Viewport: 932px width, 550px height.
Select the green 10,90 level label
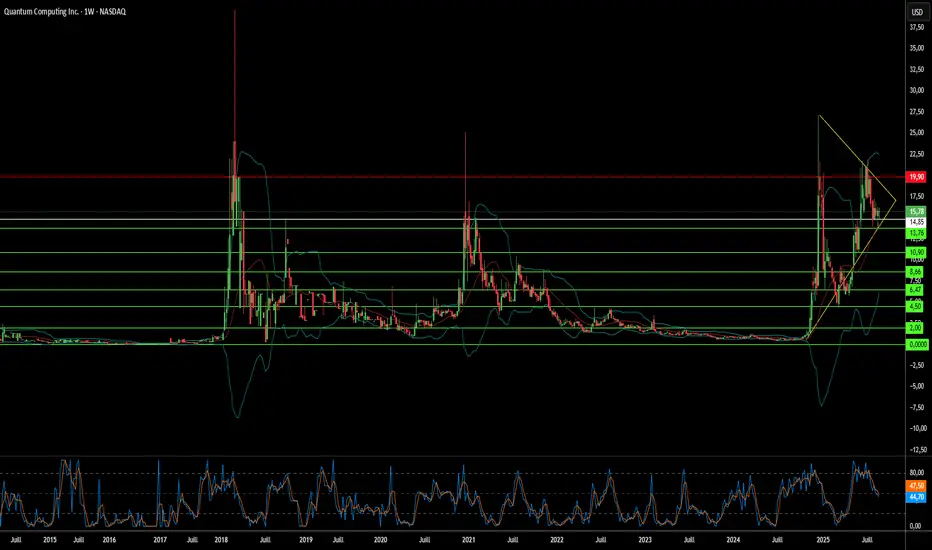pos(917,253)
